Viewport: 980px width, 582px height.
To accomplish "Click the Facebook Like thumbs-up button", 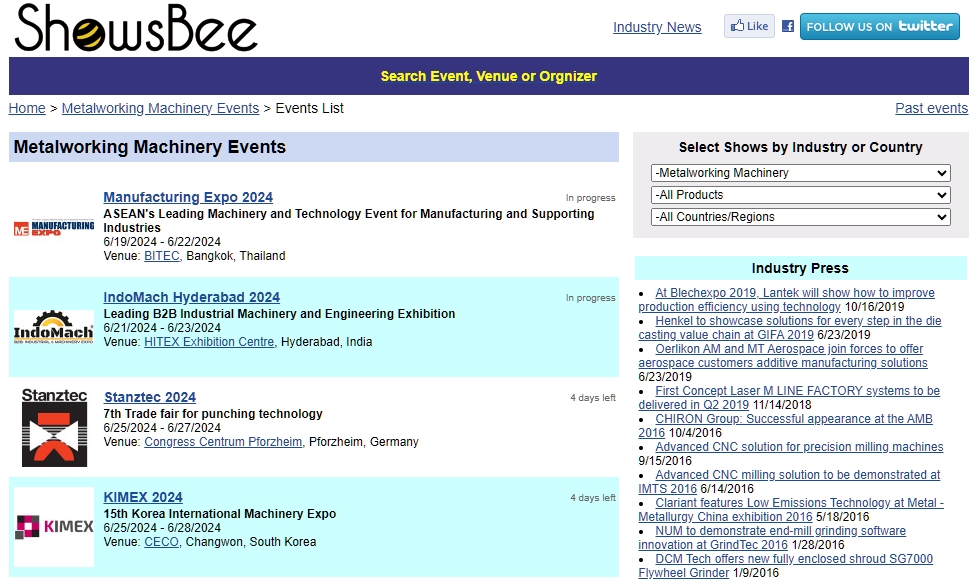I will point(749,26).
